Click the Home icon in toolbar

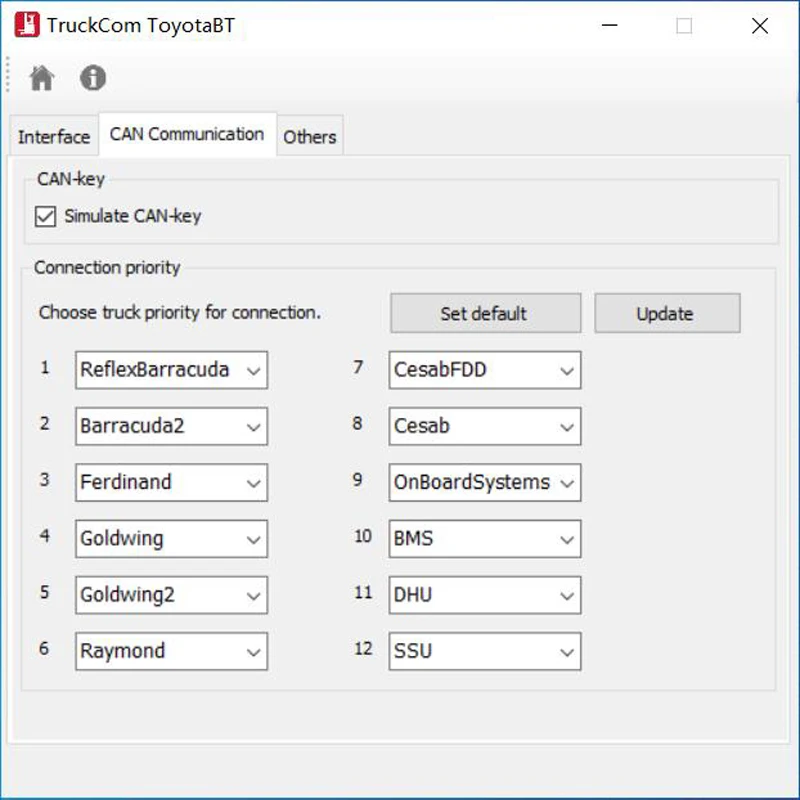coord(42,78)
